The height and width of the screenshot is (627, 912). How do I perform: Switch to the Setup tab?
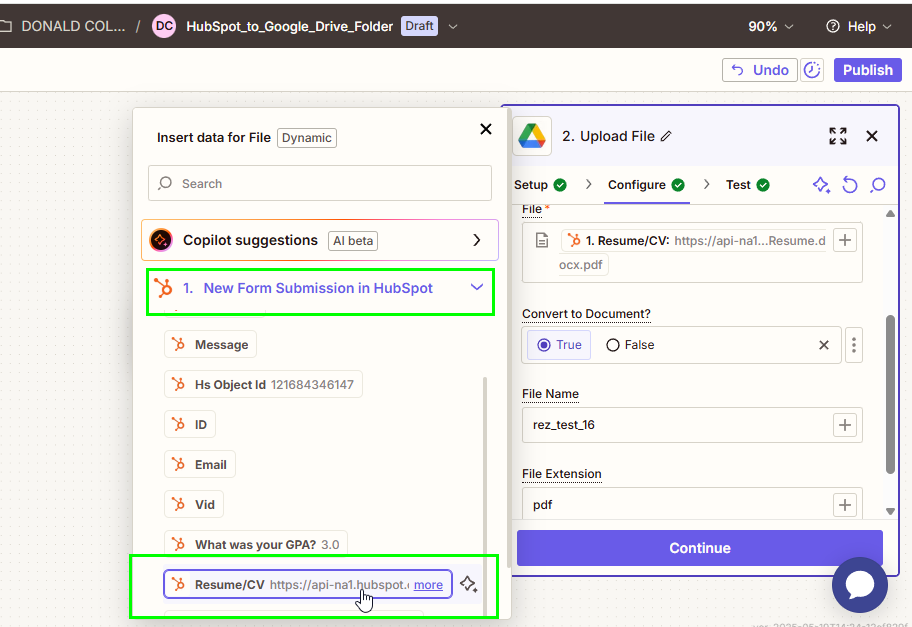[540, 185]
